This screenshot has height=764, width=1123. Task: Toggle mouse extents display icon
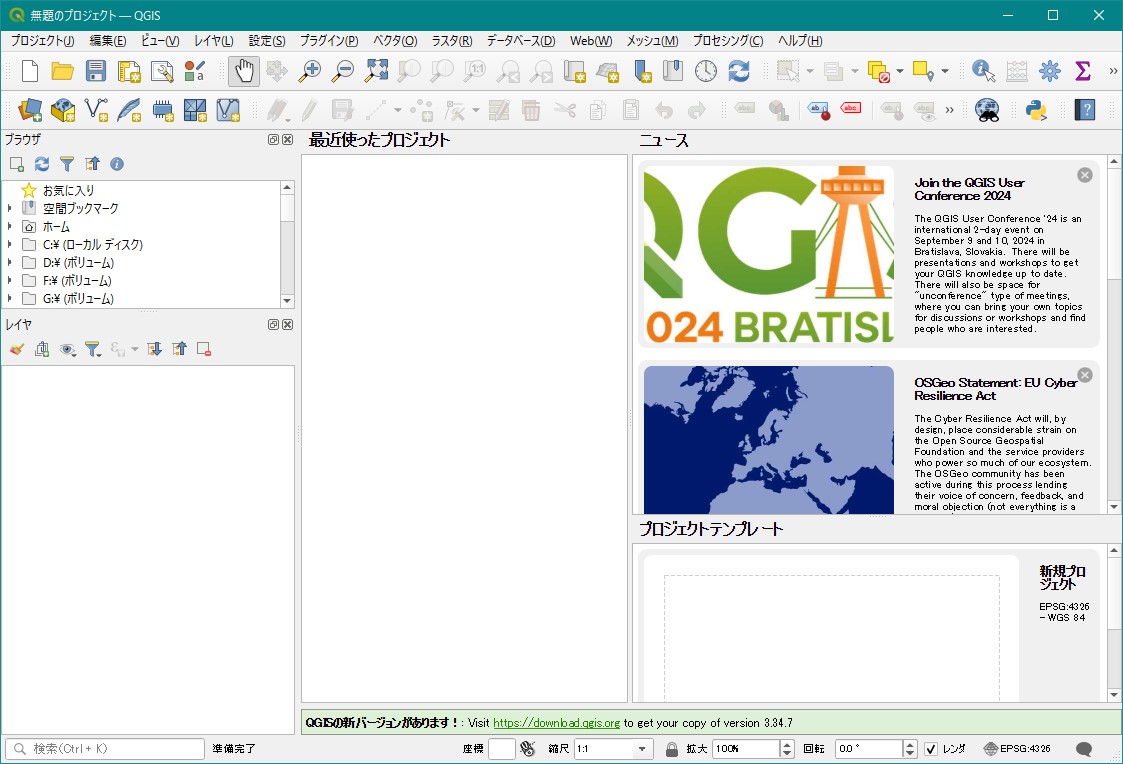coord(527,749)
